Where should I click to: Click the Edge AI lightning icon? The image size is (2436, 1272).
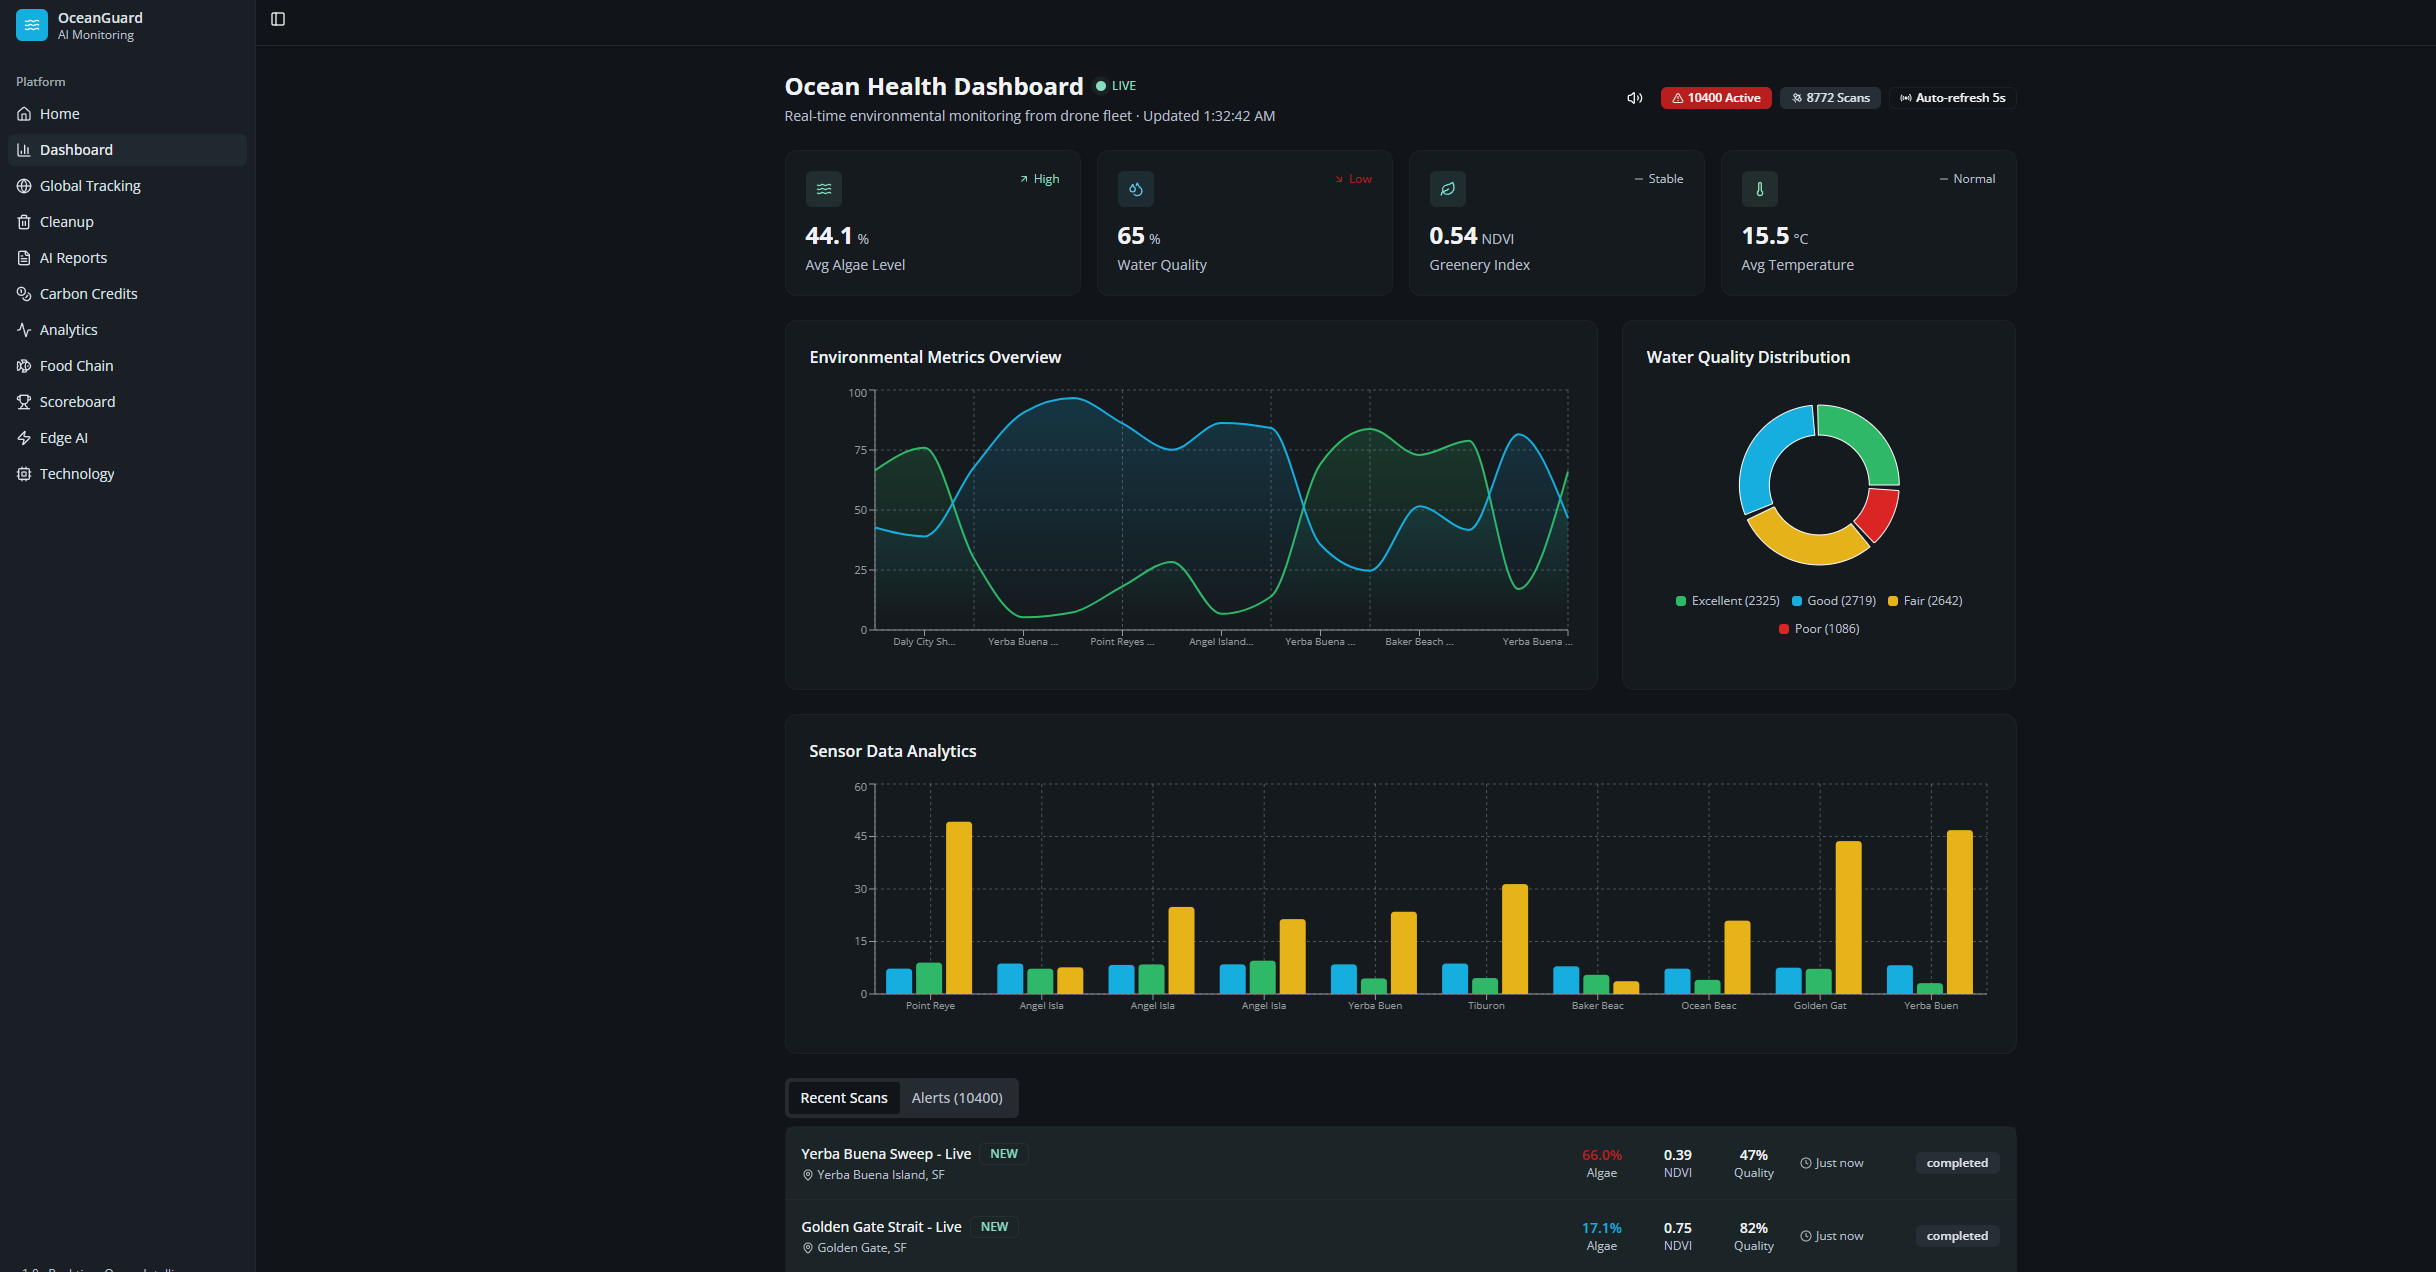pos(24,438)
